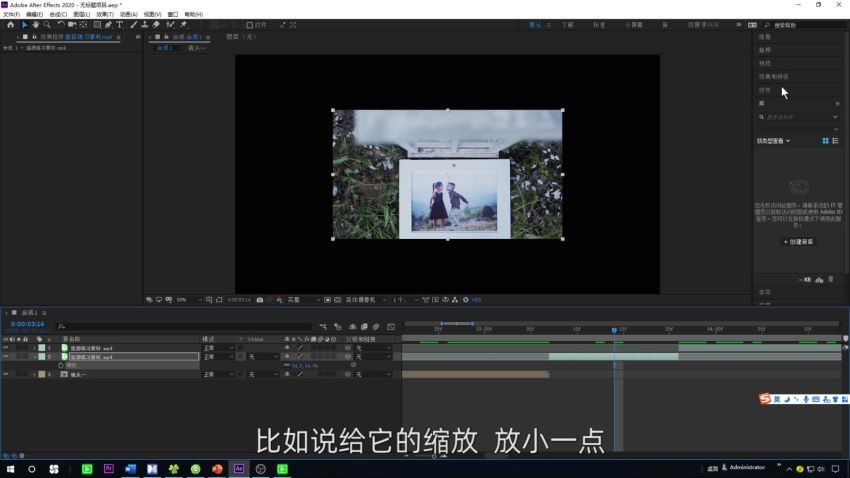Screen dimensions: 850x478
Task: Open the Edit (编辑) menu
Action: 34,14
